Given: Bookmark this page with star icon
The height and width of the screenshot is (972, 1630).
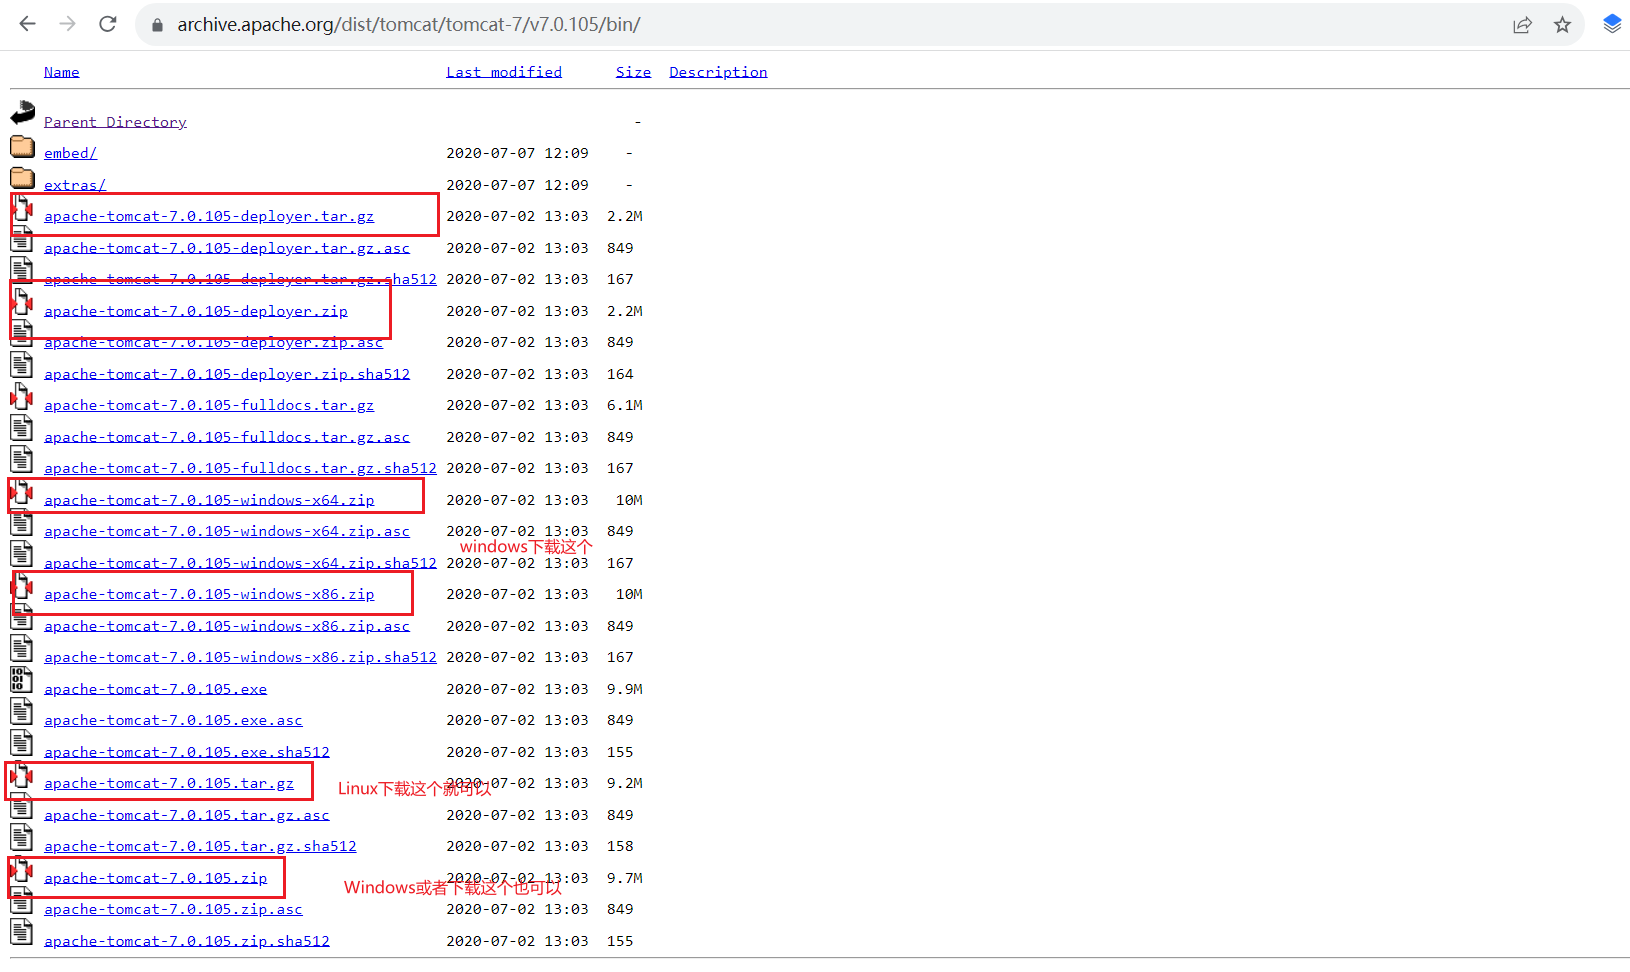Looking at the screenshot, I should pyautogui.click(x=1562, y=25).
